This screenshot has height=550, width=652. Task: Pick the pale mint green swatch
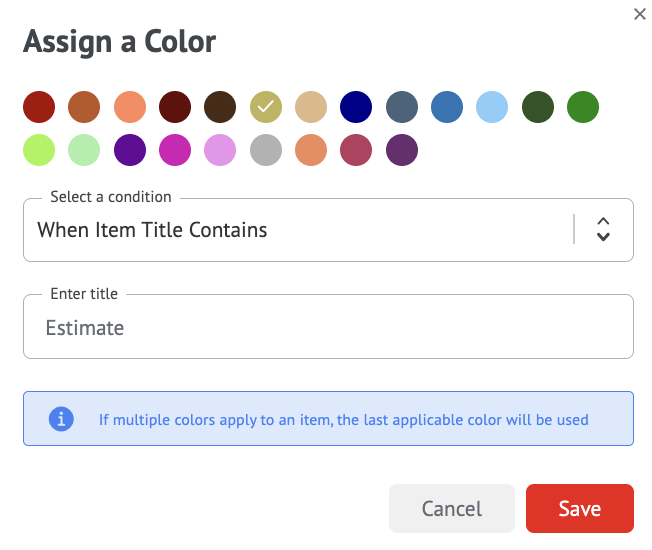point(84,151)
